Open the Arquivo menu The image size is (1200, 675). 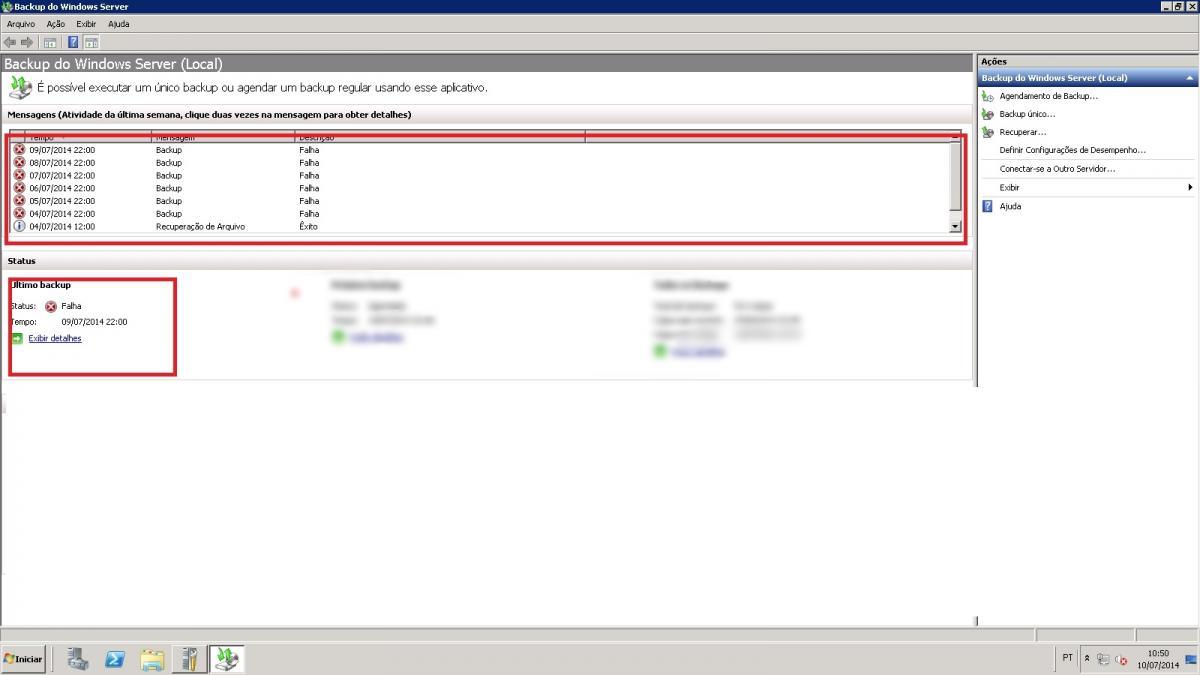20,24
